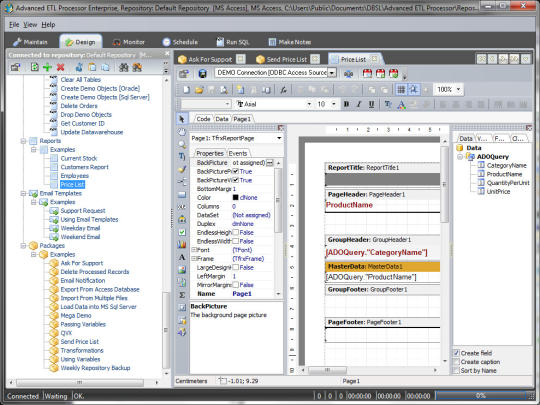Screen dimensions: 540x405
Task: Open Run SQL tab
Action: (232, 42)
